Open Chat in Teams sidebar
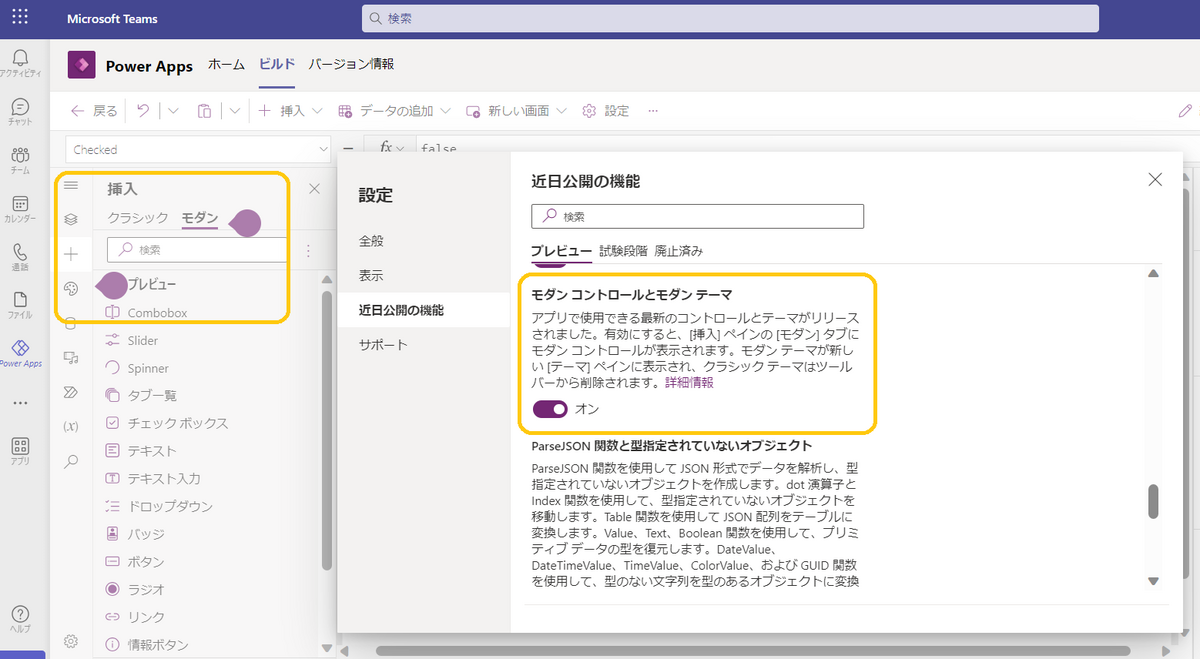The width and height of the screenshot is (1200, 659). 20,111
